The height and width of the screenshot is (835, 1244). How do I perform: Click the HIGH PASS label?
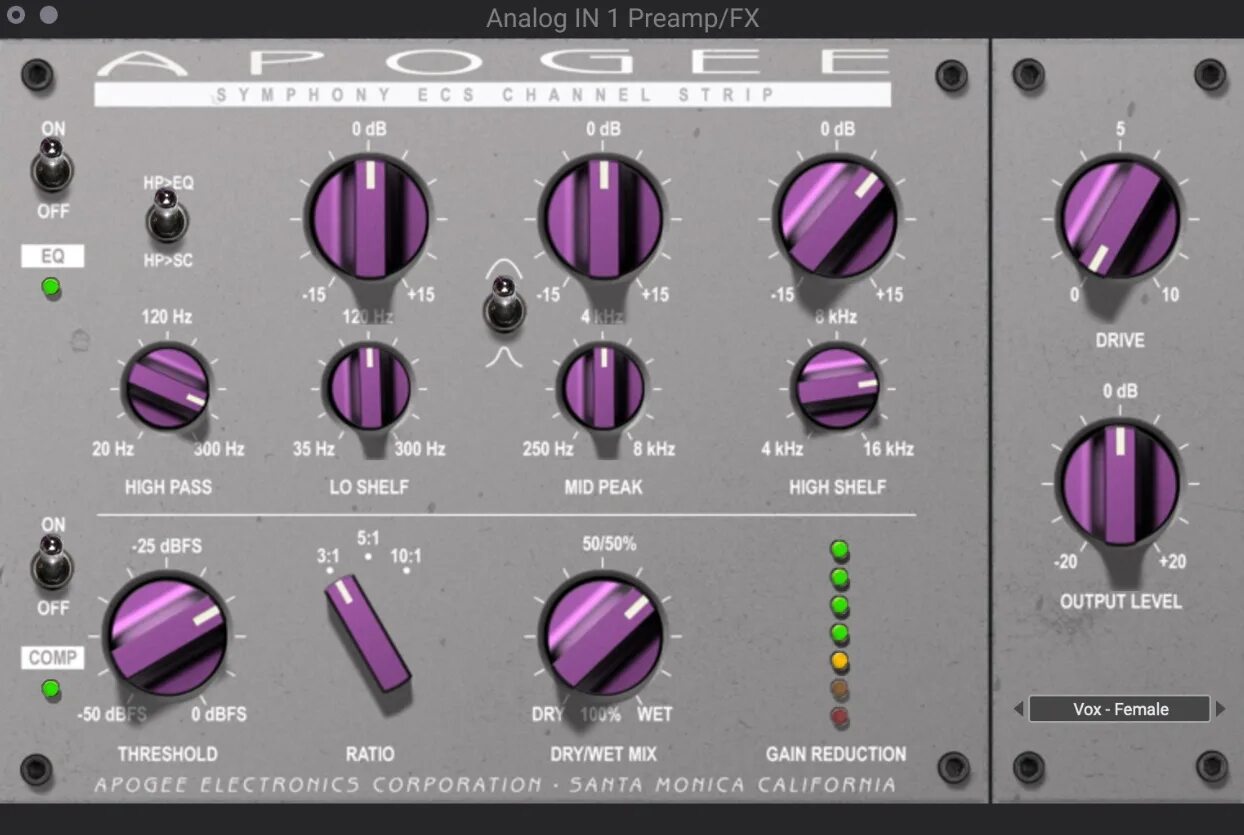pyautogui.click(x=168, y=487)
